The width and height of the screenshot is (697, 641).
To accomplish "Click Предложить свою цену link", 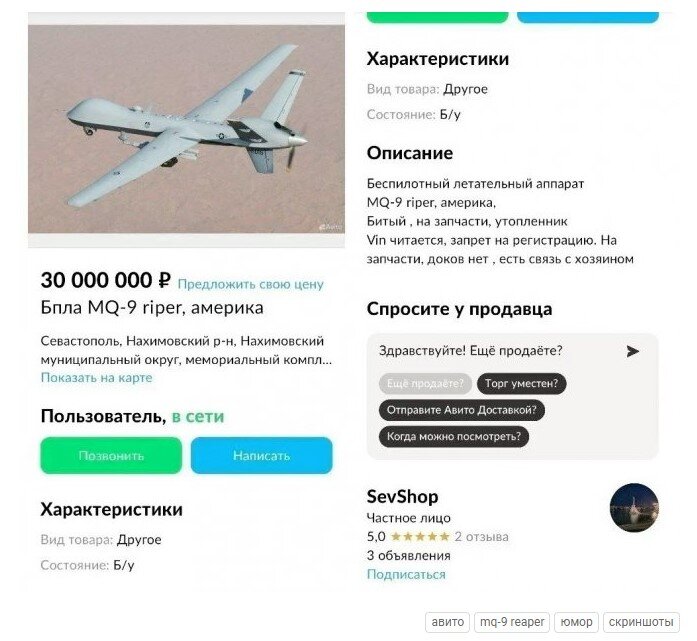I will click(x=250, y=284).
